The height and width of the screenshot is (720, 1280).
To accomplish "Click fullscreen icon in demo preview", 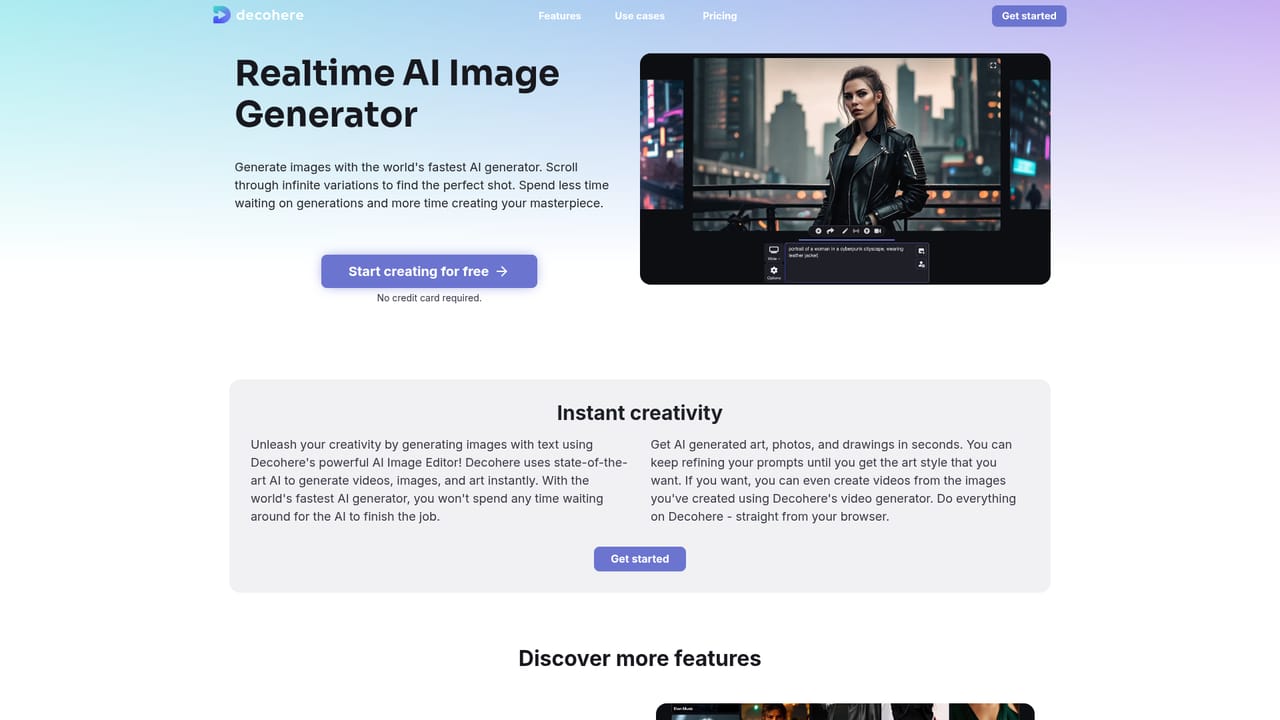I will tap(993, 65).
